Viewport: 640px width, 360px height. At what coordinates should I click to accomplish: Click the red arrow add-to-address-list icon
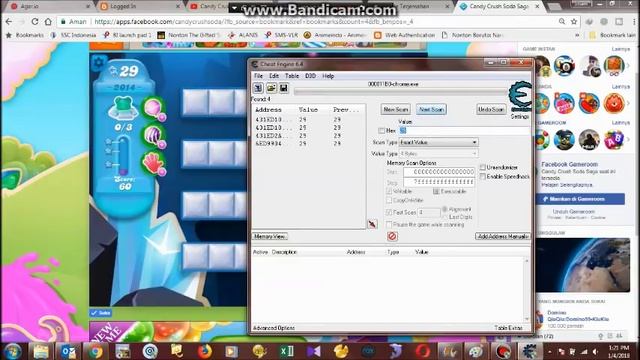[372, 224]
